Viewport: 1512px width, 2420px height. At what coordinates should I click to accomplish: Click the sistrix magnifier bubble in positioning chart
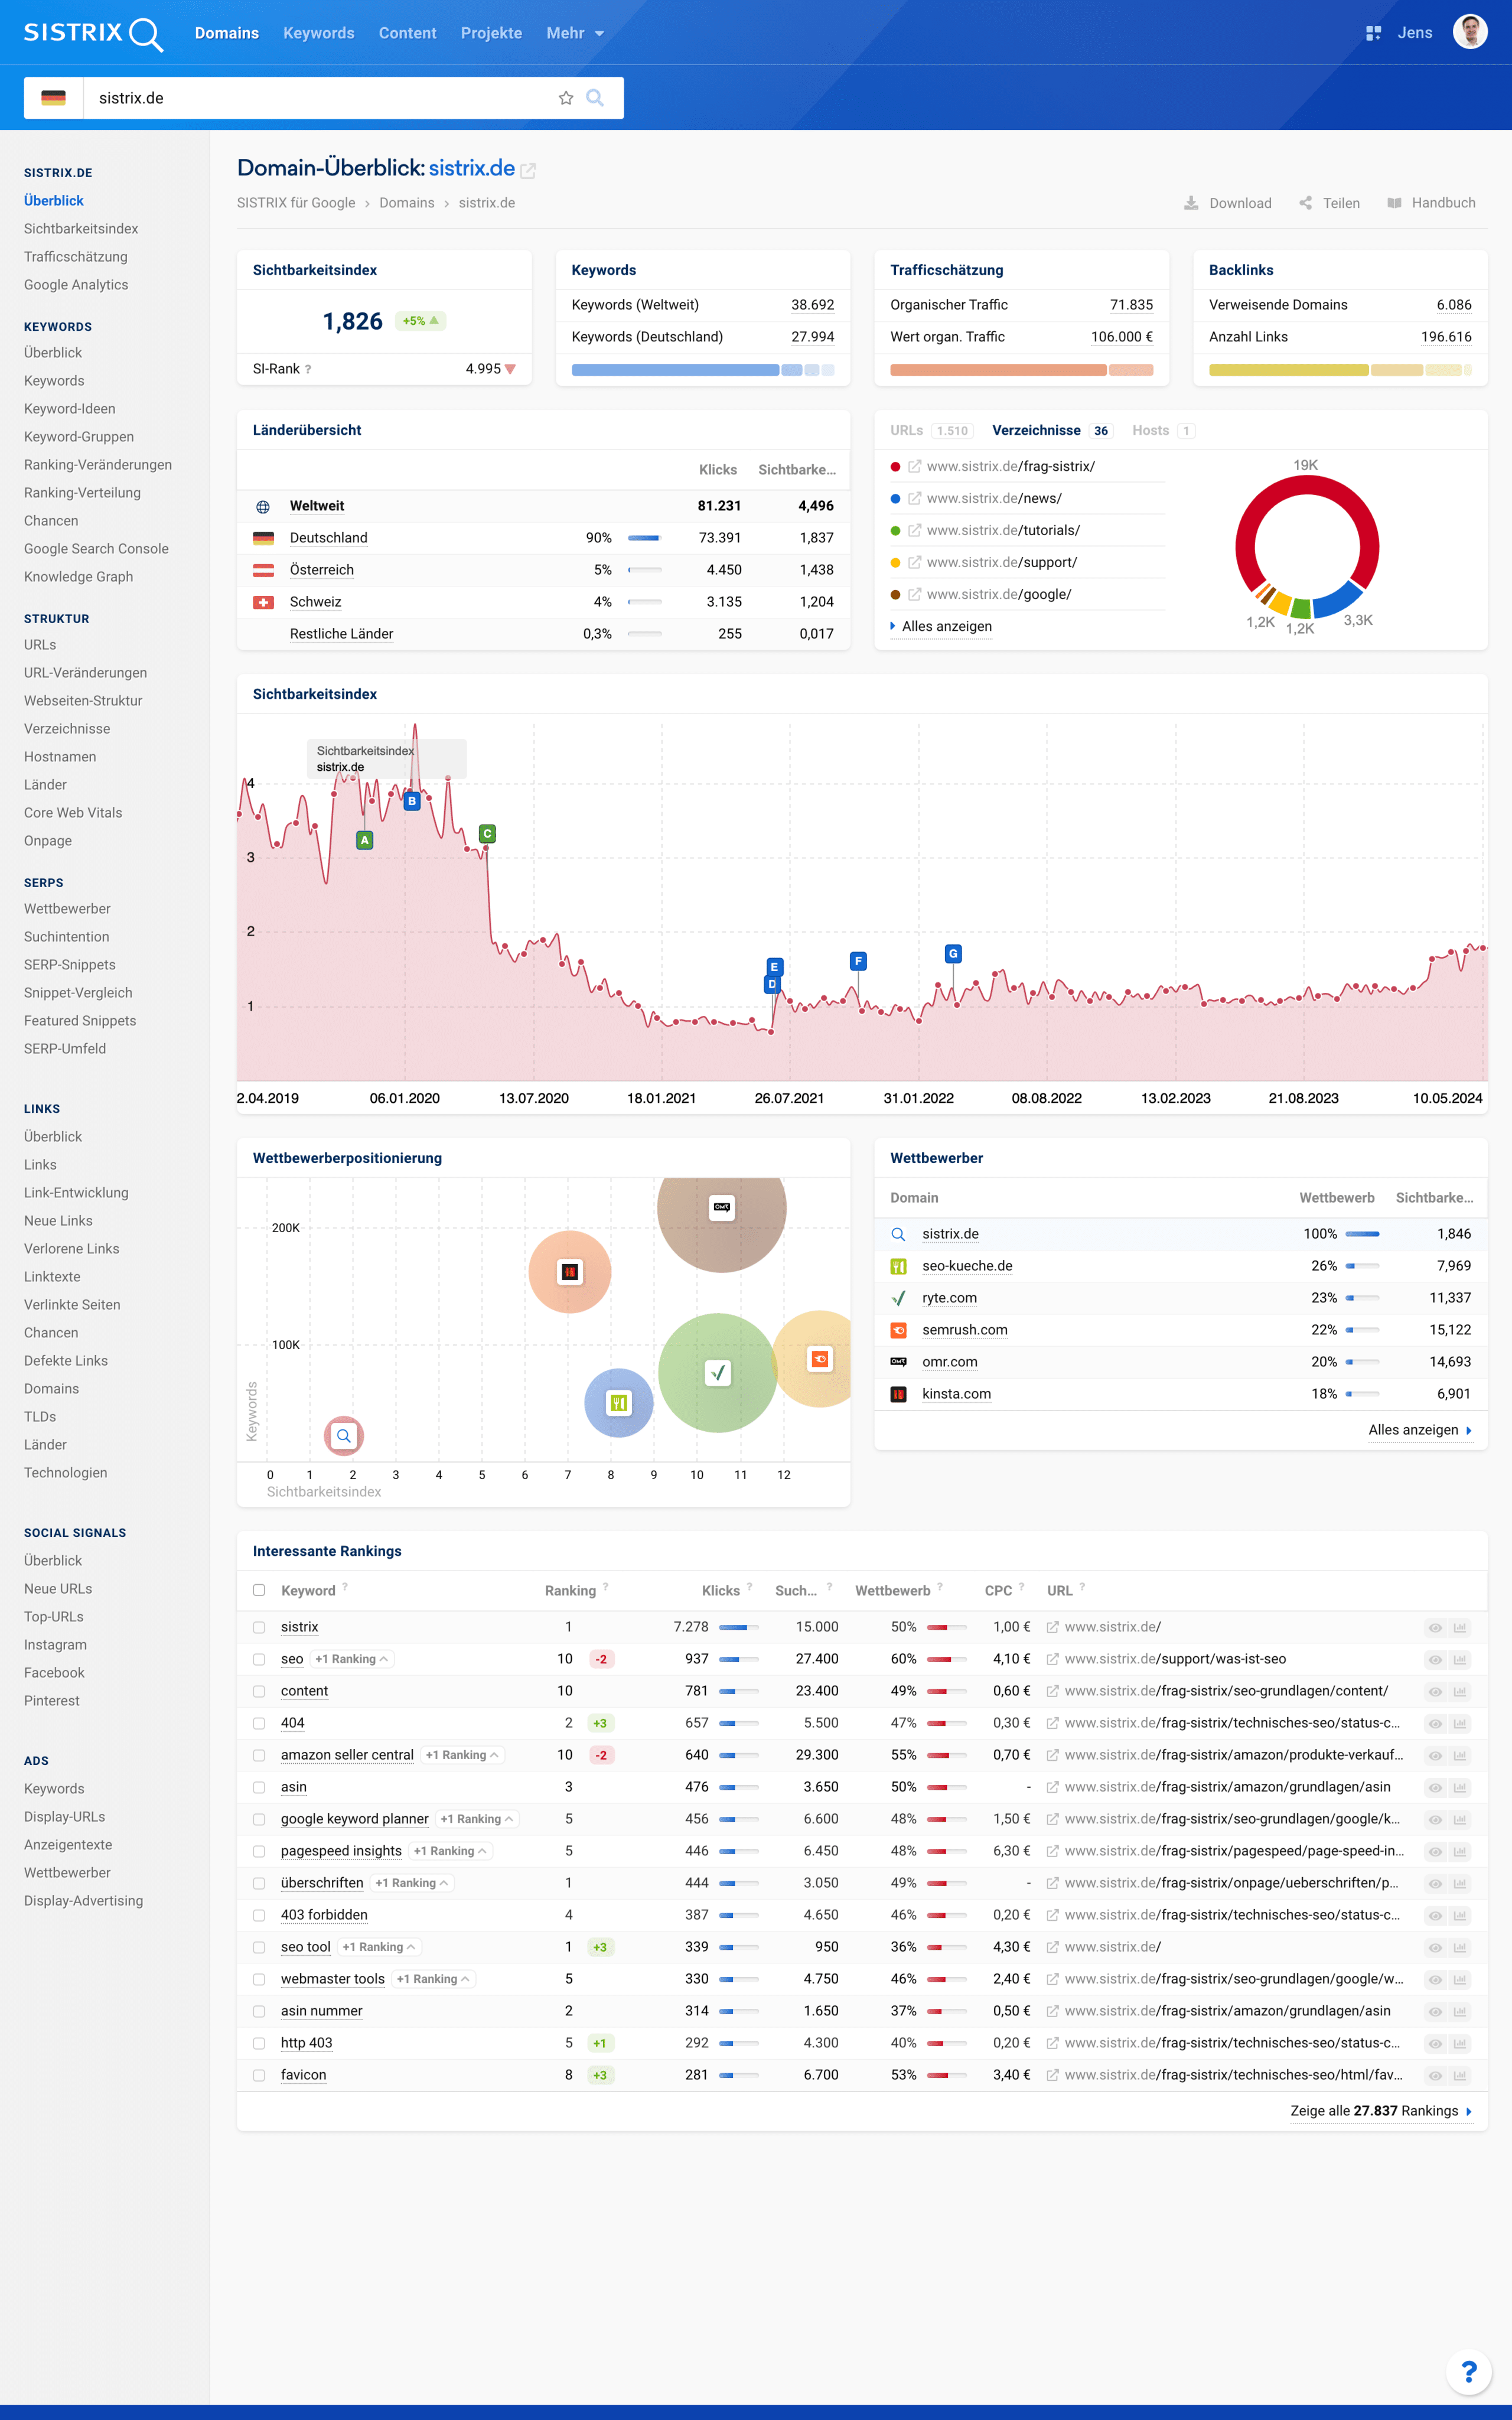[x=343, y=1436]
